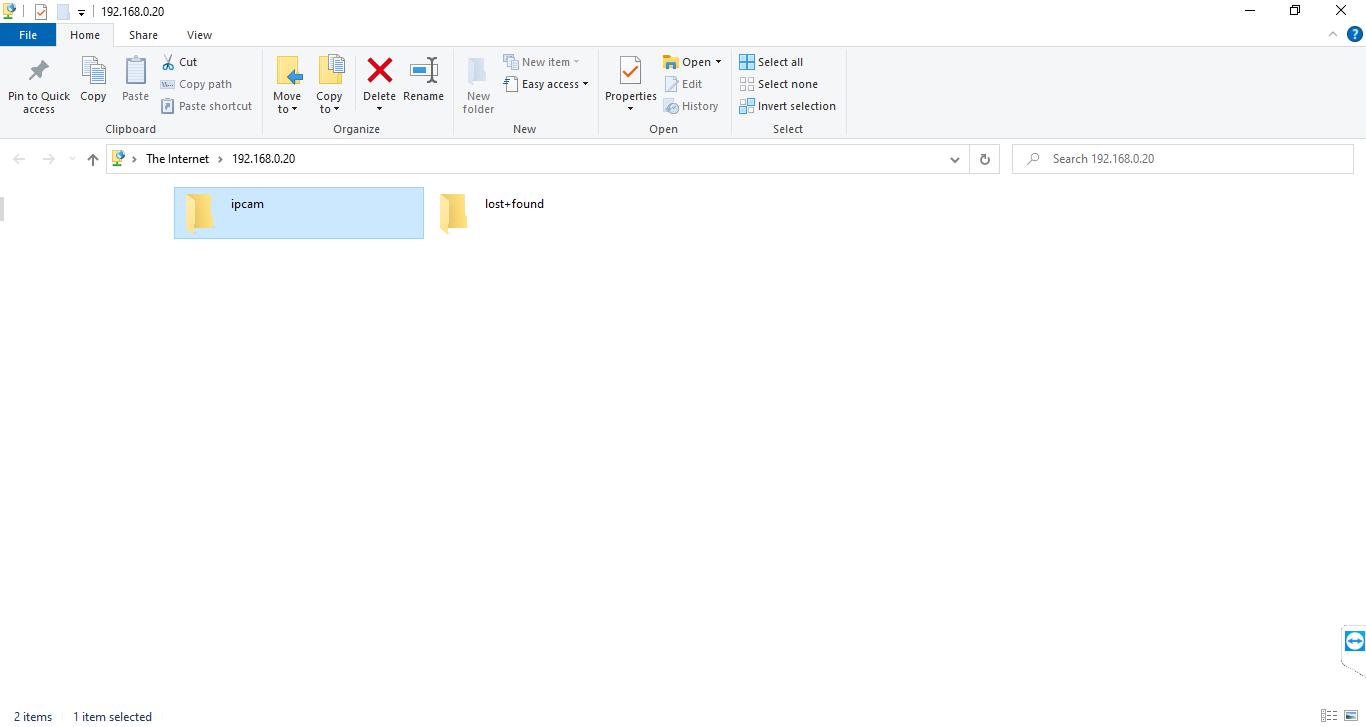Open the TeamViewer panel on the right edge
The width and height of the screenshot is (1366, 727).
click(1356, 640)
